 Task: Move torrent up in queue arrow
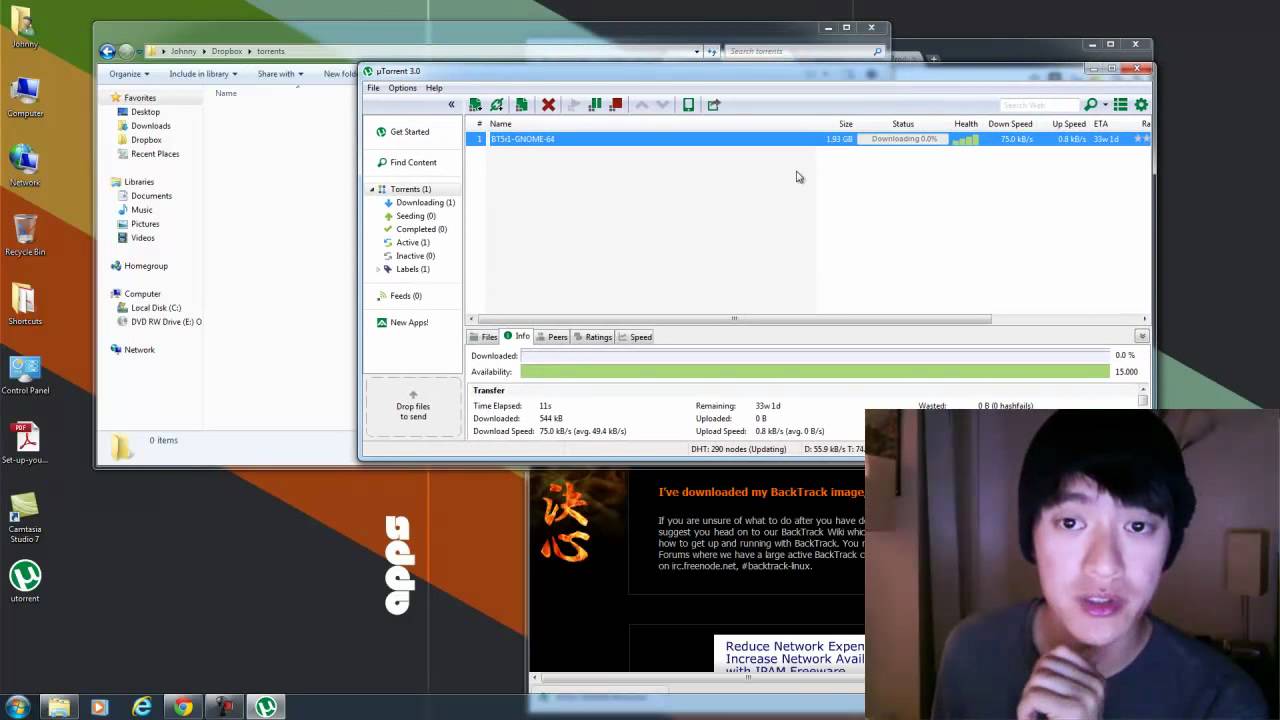[641, 104]
